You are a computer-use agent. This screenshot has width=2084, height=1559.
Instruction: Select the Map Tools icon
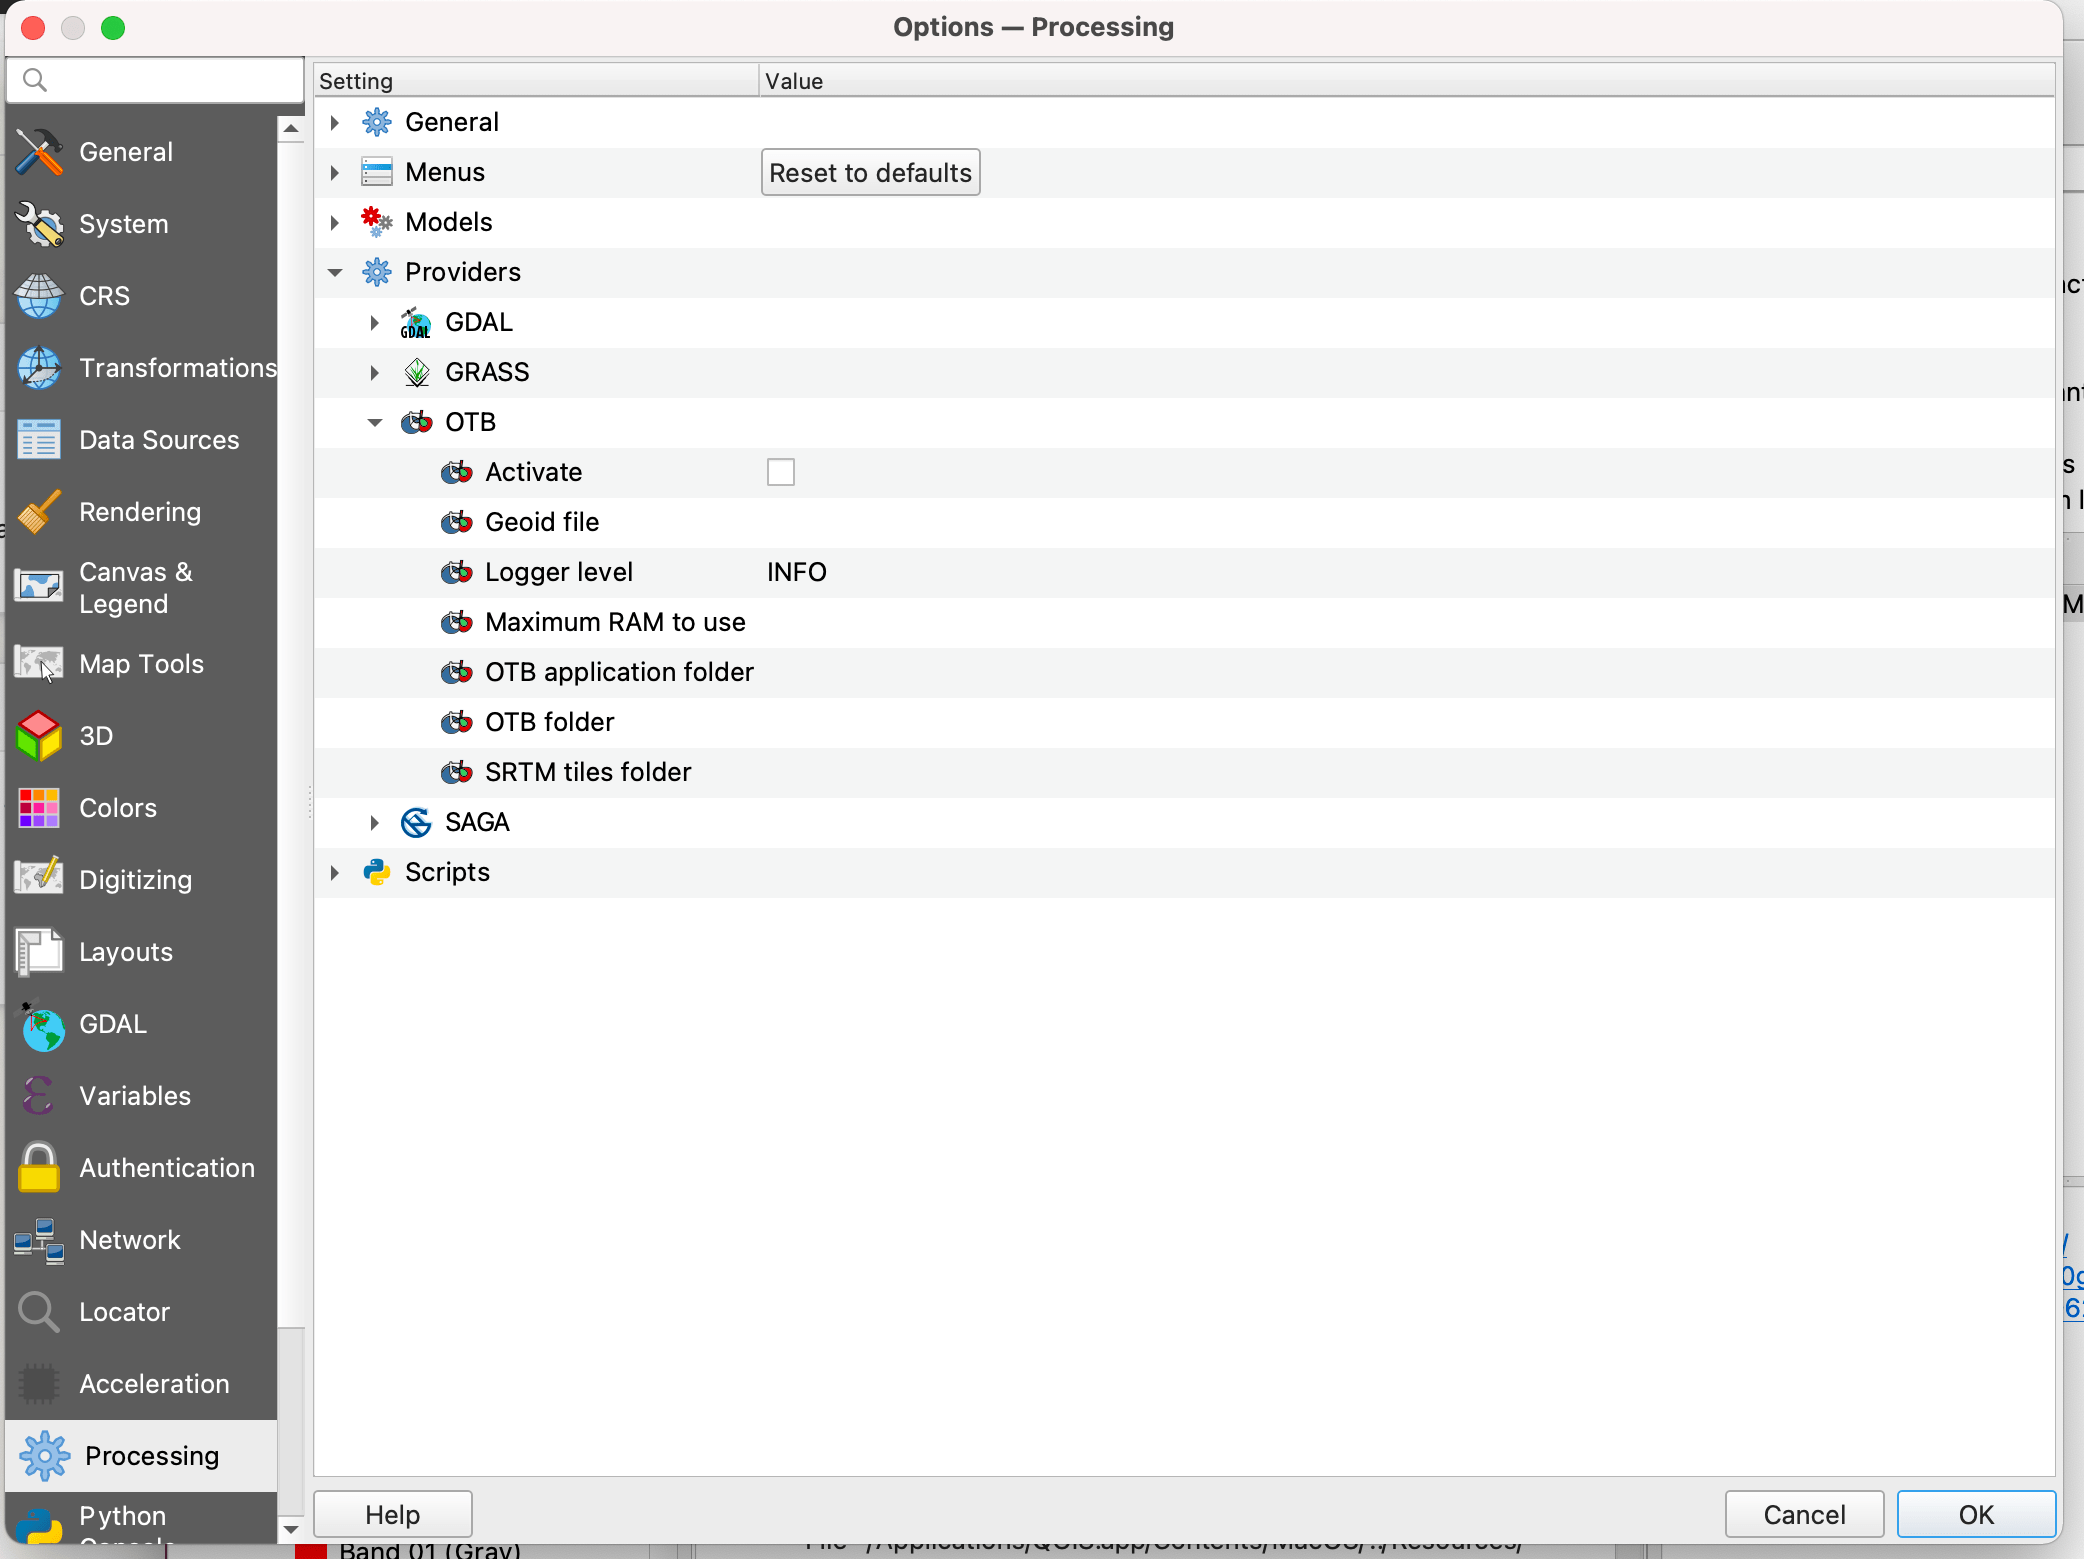pyautogui.click(x=38, y=663)
